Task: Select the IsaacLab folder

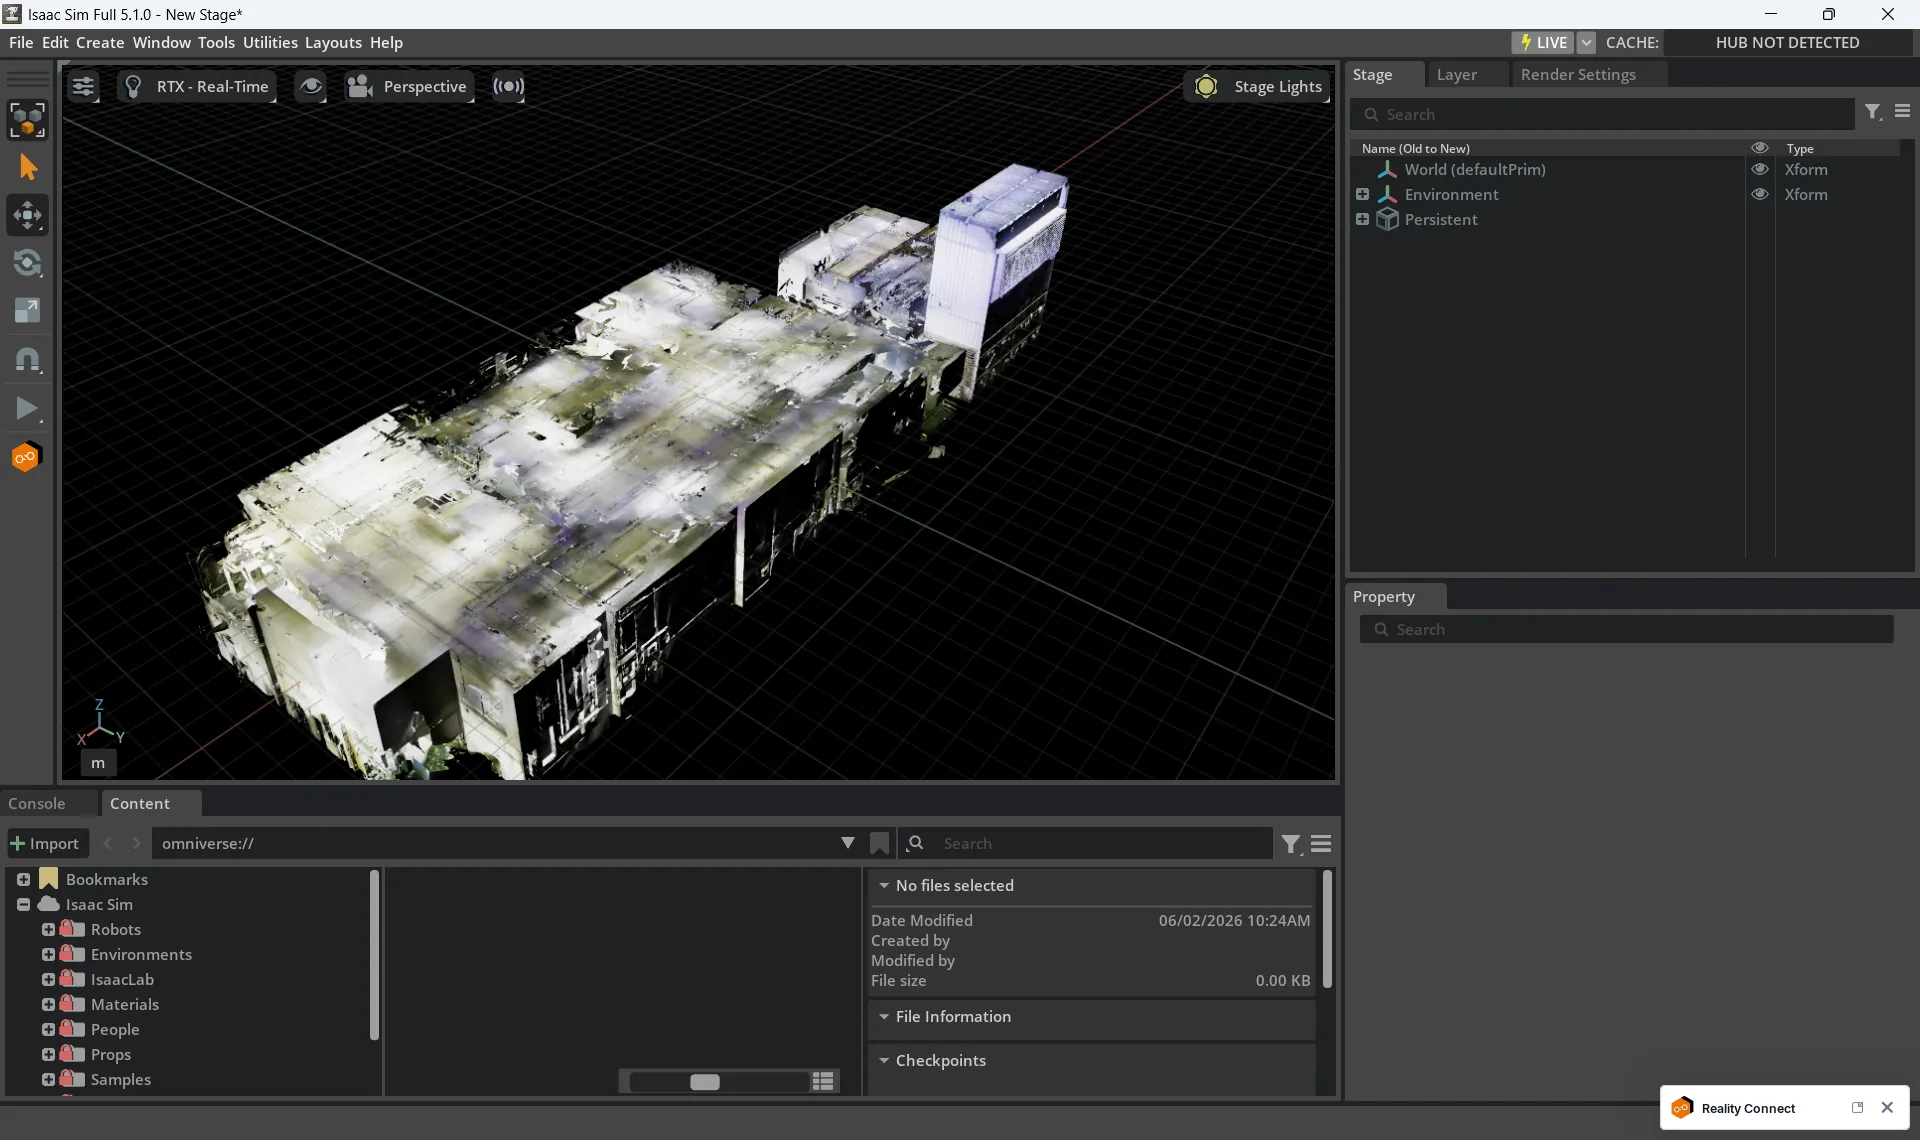Action: coord(122,980)
